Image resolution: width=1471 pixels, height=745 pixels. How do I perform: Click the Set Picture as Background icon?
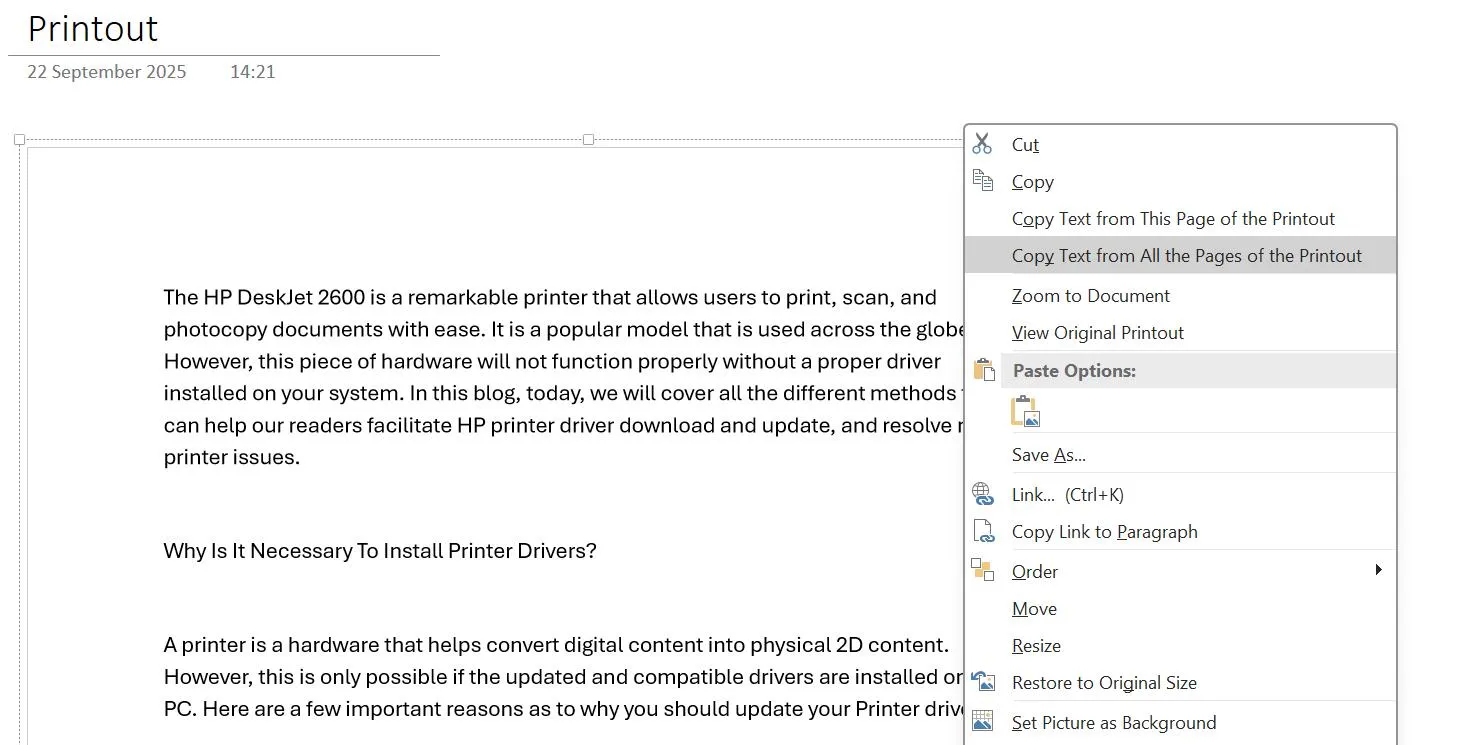pos(983,722)
